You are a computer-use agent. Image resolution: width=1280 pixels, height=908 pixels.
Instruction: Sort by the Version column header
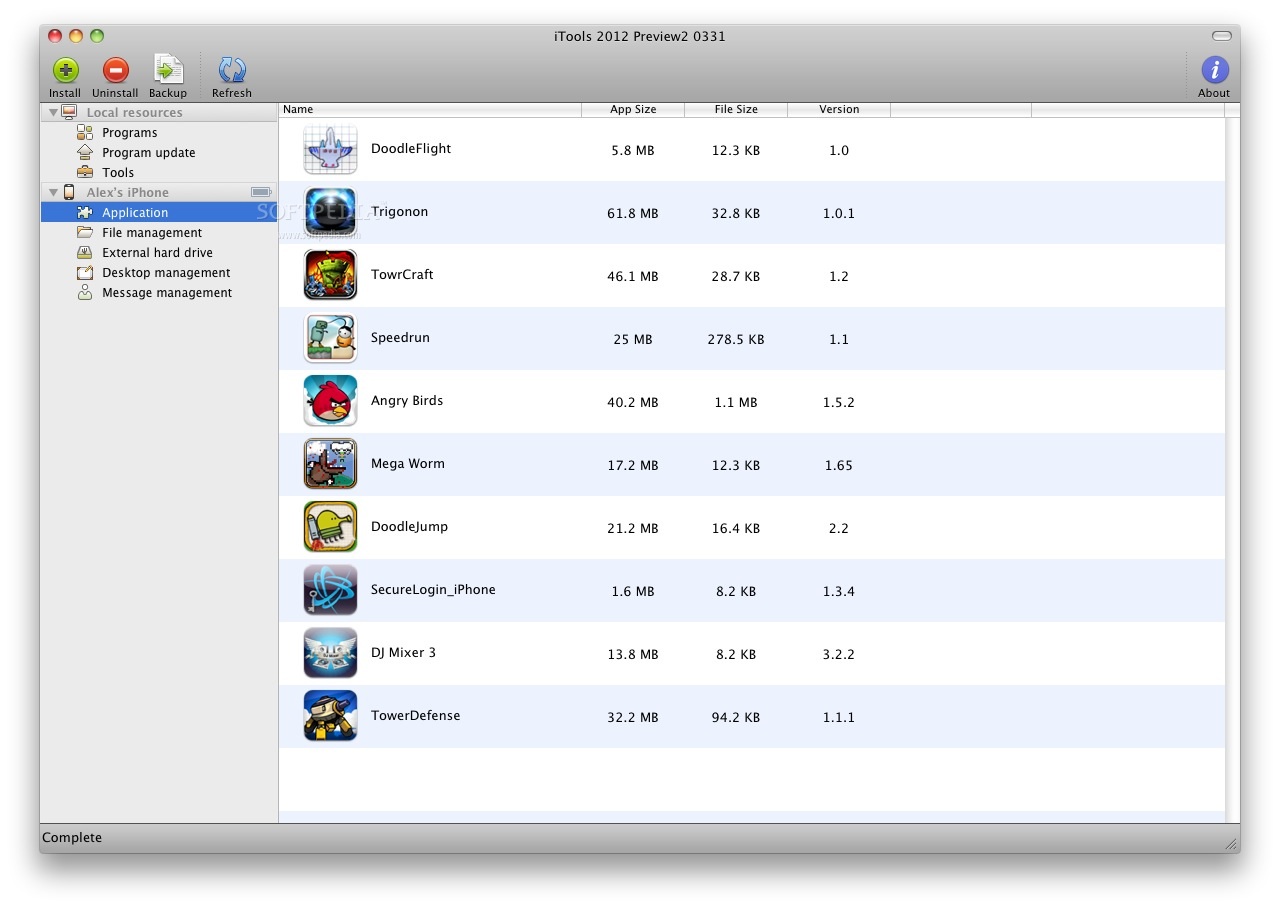[839, 109]
